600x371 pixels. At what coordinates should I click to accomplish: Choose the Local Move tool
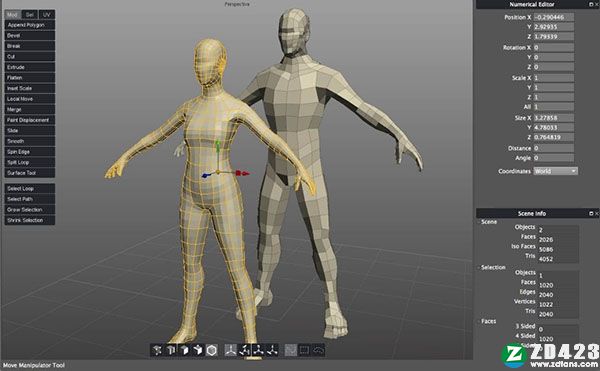pos(30,99)
